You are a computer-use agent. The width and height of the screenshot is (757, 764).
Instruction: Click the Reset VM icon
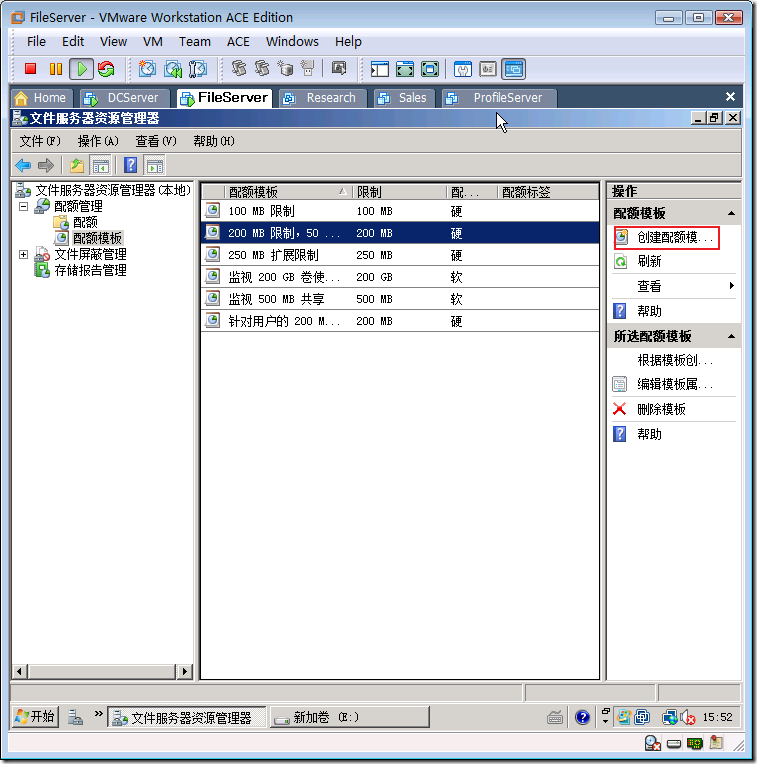pyautogui.click(x=106, y=69)
